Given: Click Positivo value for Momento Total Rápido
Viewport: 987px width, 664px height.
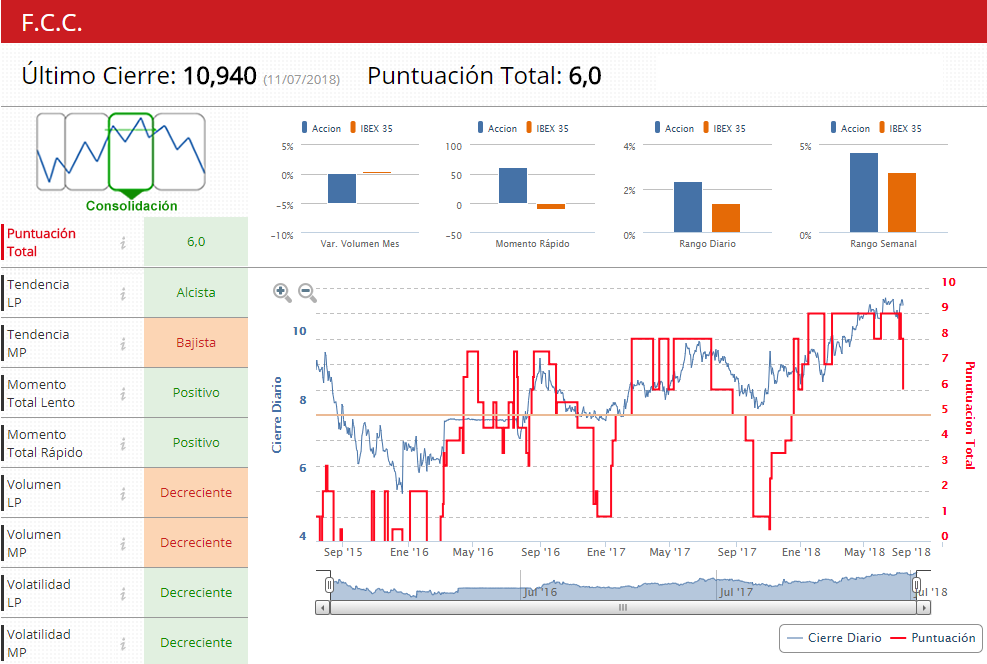Looking at the screenshot, I should [196, 443].
